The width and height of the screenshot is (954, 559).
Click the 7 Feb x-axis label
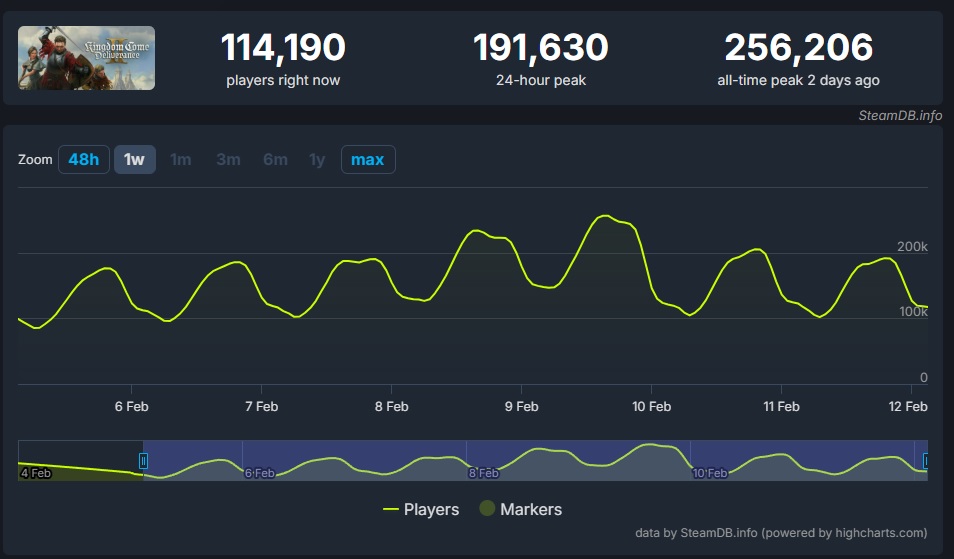262,406
